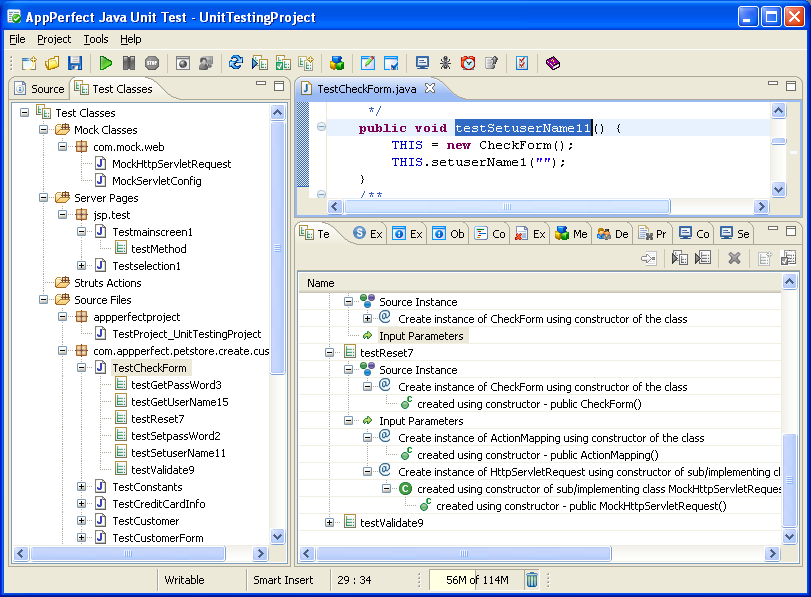Image resolution: width=811 pixels, height=597 pixels.
Task: Switch to the Se tab in lower panel
Action: pyautogui.click(x=735, y=234)
